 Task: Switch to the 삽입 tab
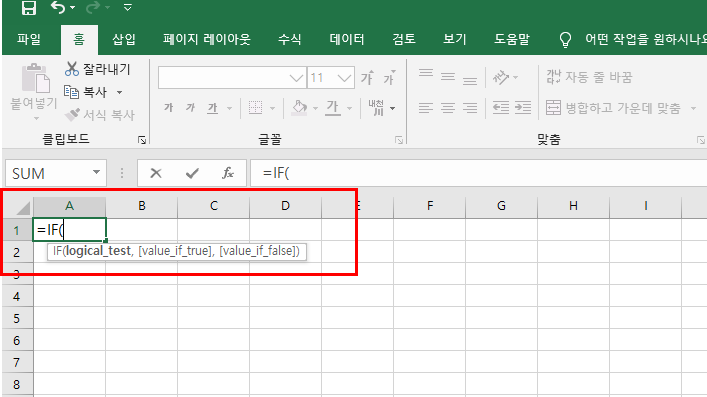(x=124, y=39)
